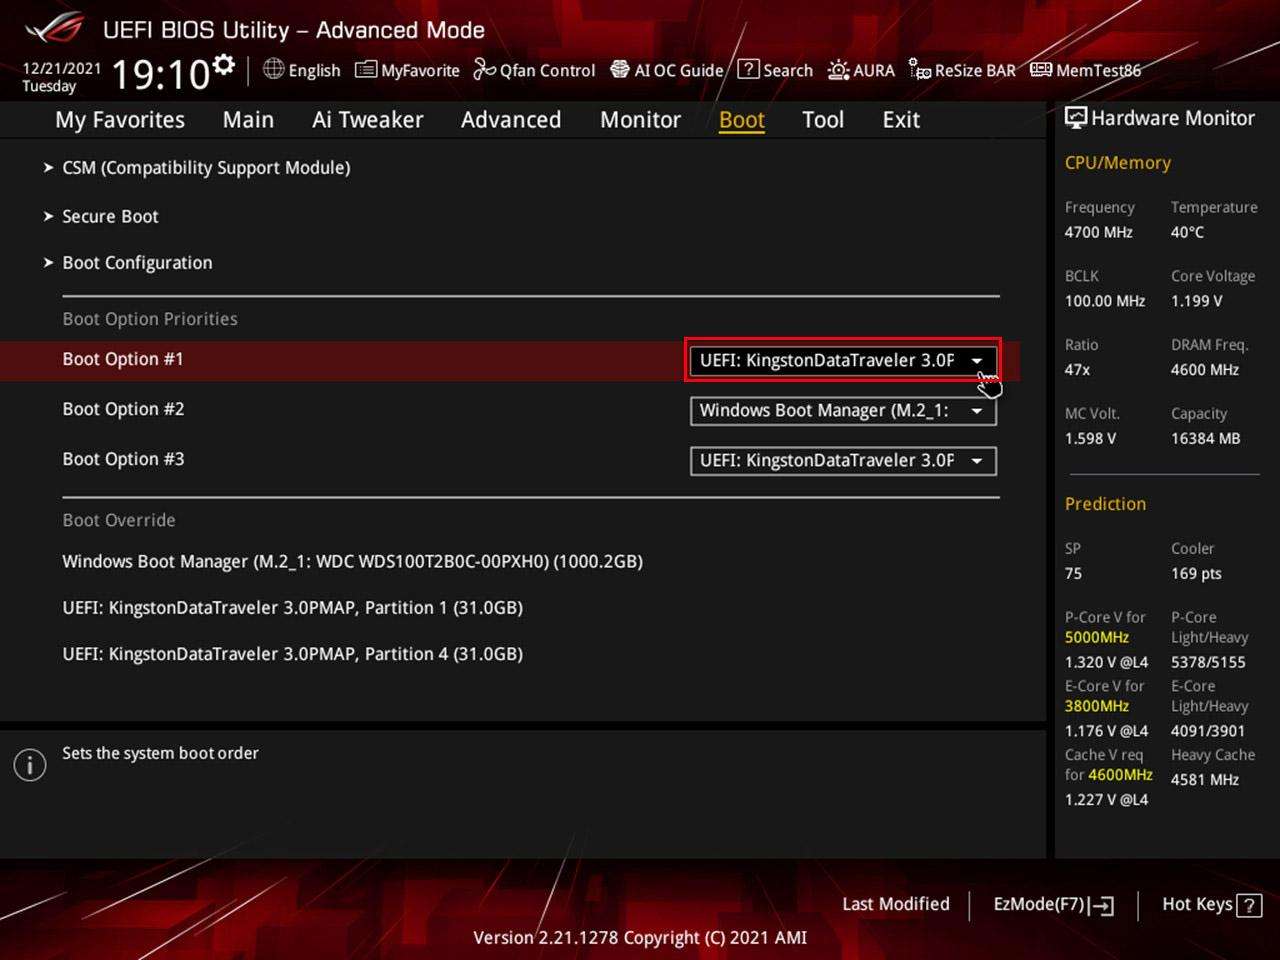This screenshot has height=960, width=1280.
Task: Click the 19:10 clock display
Action: (160, 75)
